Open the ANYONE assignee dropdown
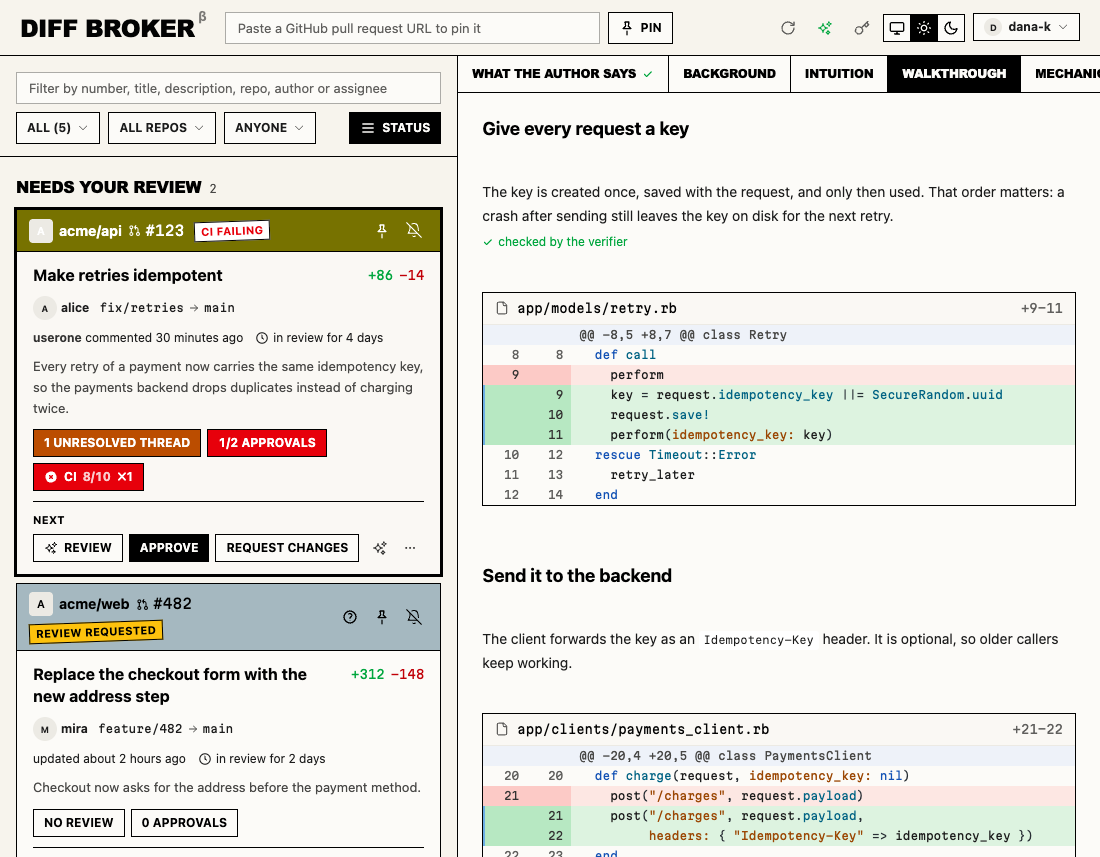The image size is (1100, 857). click(269, 128)
